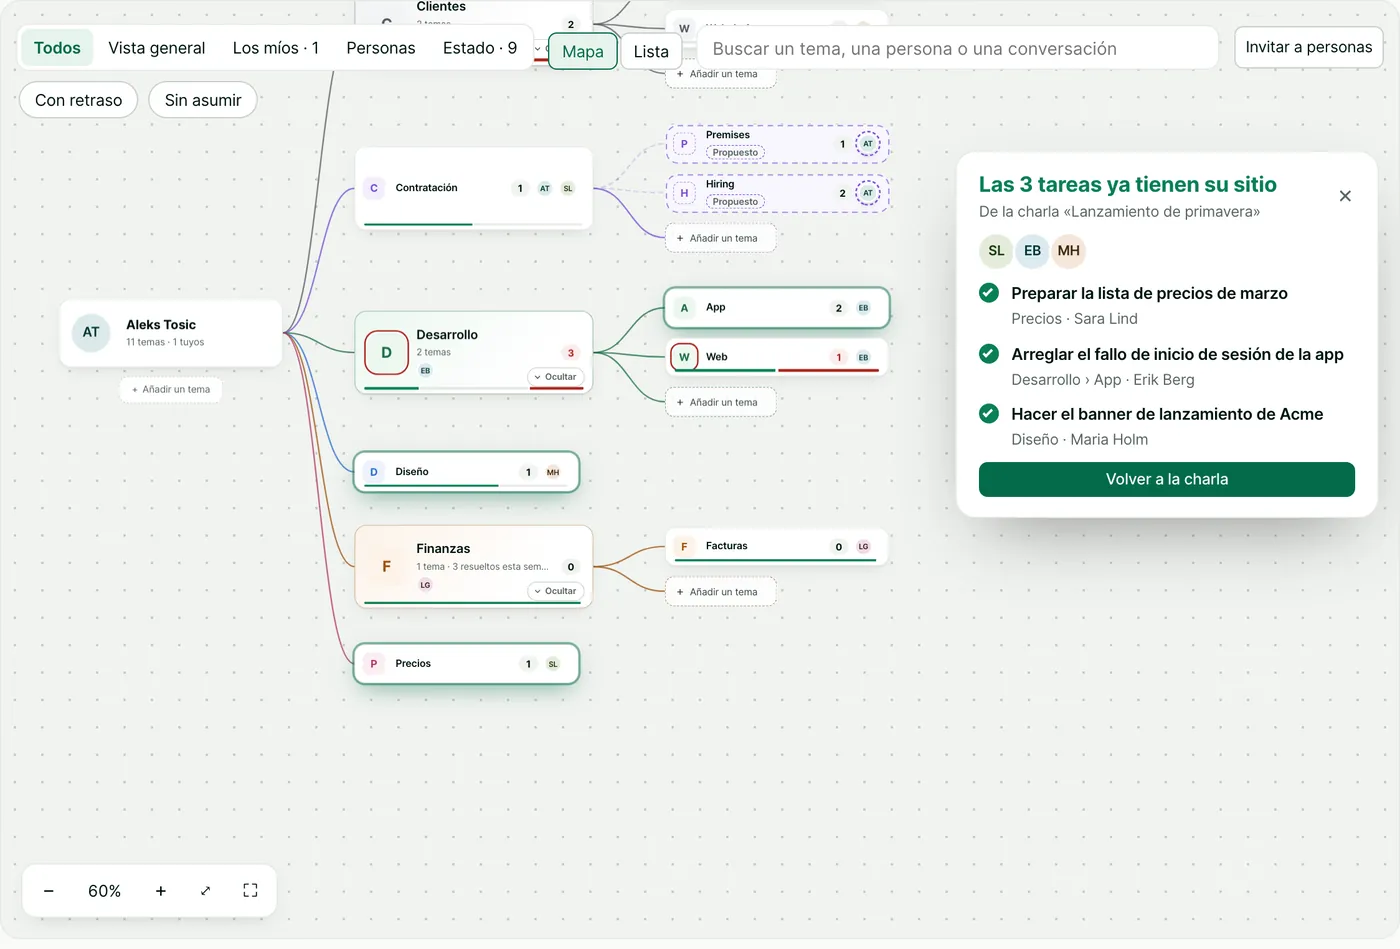Zoom in the map with the plus icon
The image size is (1400, 949).
click(x=160, y=891)
